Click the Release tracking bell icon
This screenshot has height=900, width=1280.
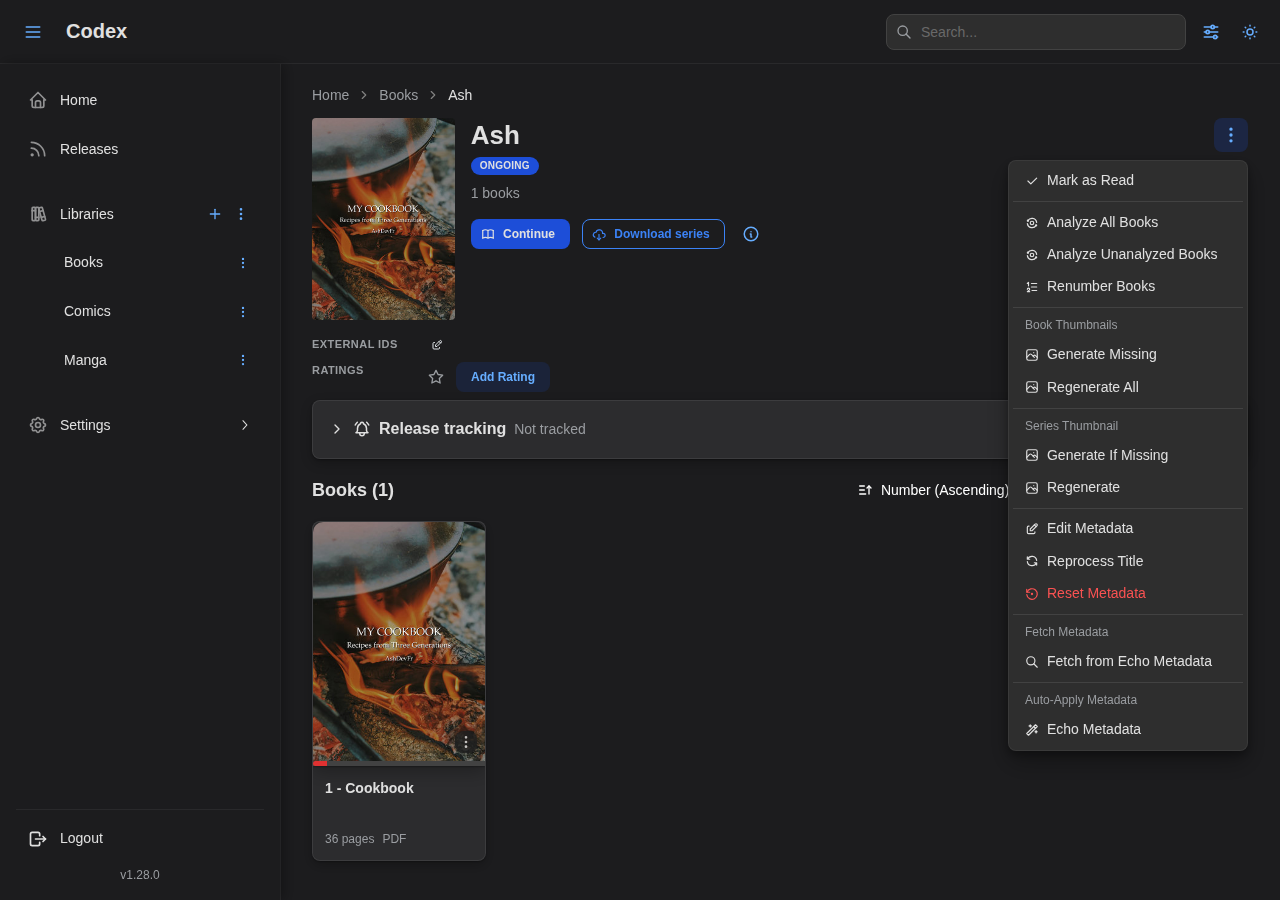click(362, 429)
